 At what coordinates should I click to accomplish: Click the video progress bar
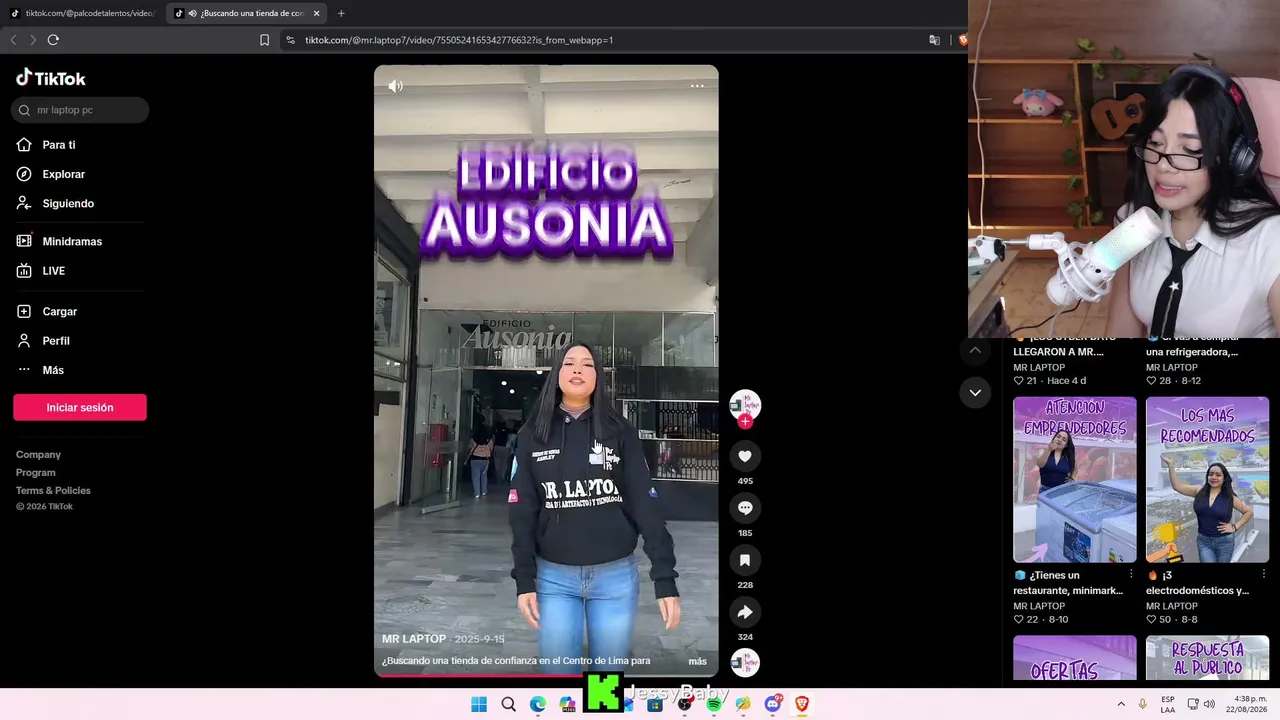point(546,675)
